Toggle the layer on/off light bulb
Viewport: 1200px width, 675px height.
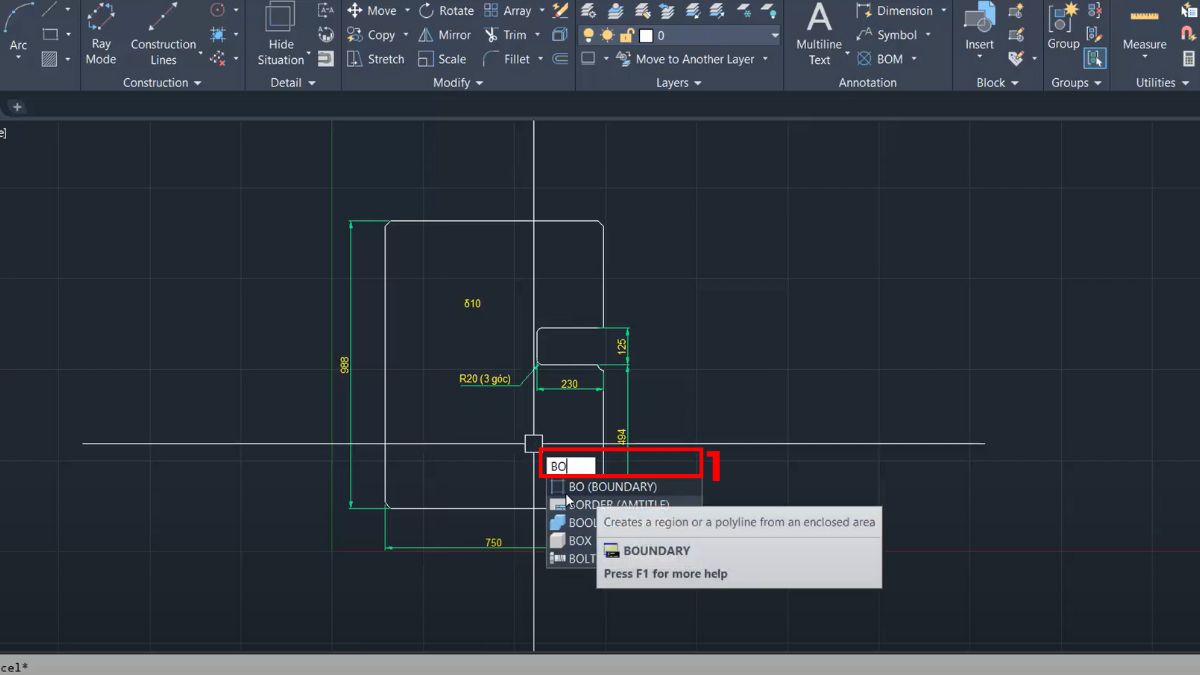coord(588,35)
